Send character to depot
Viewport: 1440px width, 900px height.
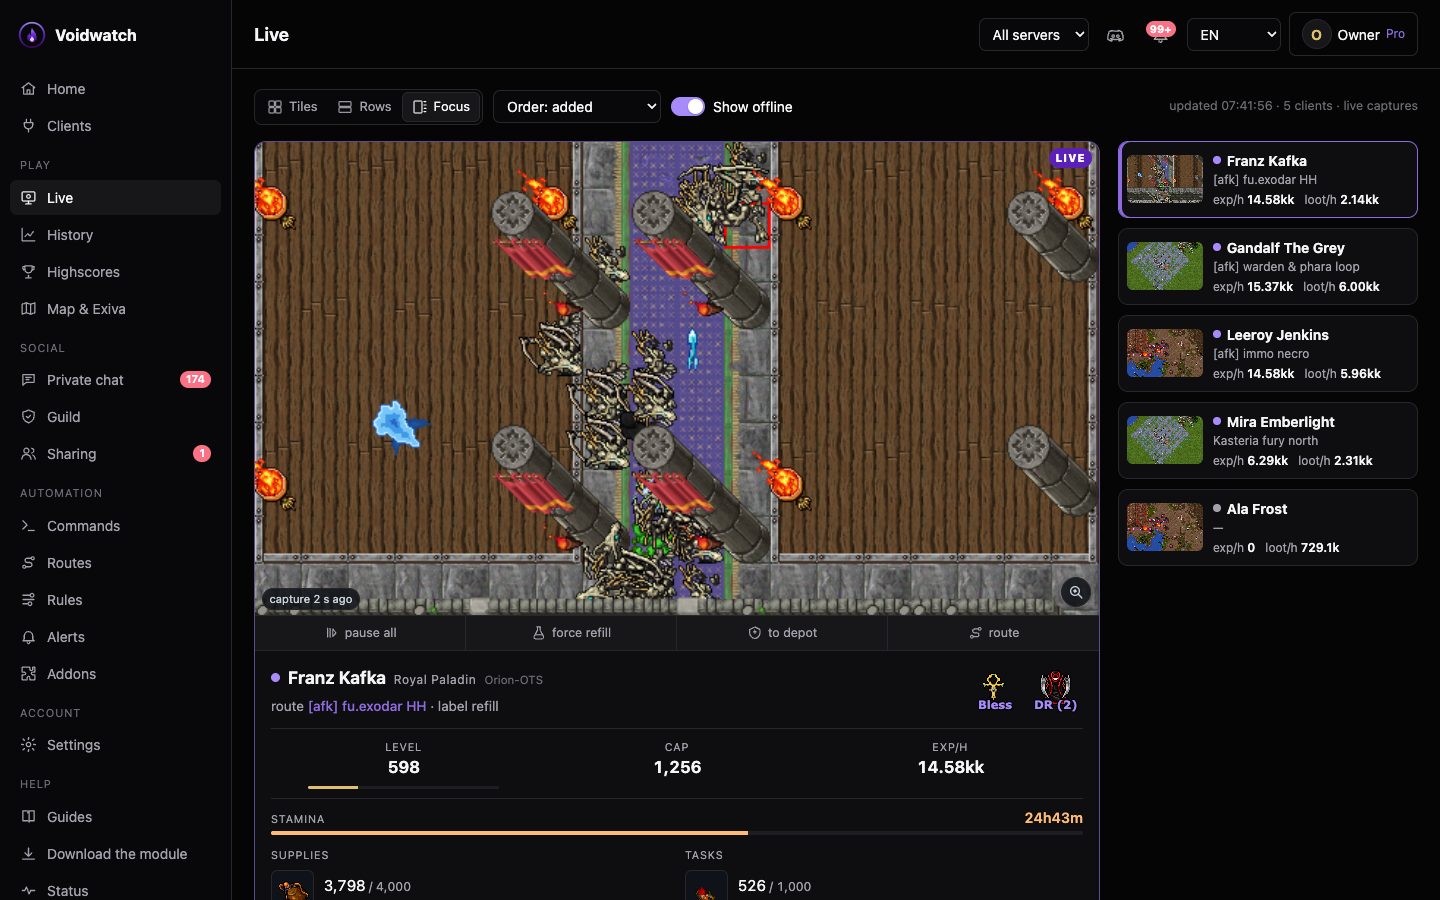(782, 633)
